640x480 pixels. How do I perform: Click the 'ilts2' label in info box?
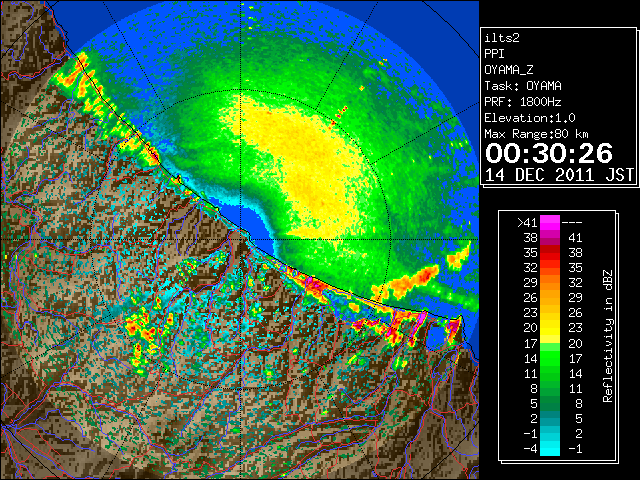tap(502, 38)
